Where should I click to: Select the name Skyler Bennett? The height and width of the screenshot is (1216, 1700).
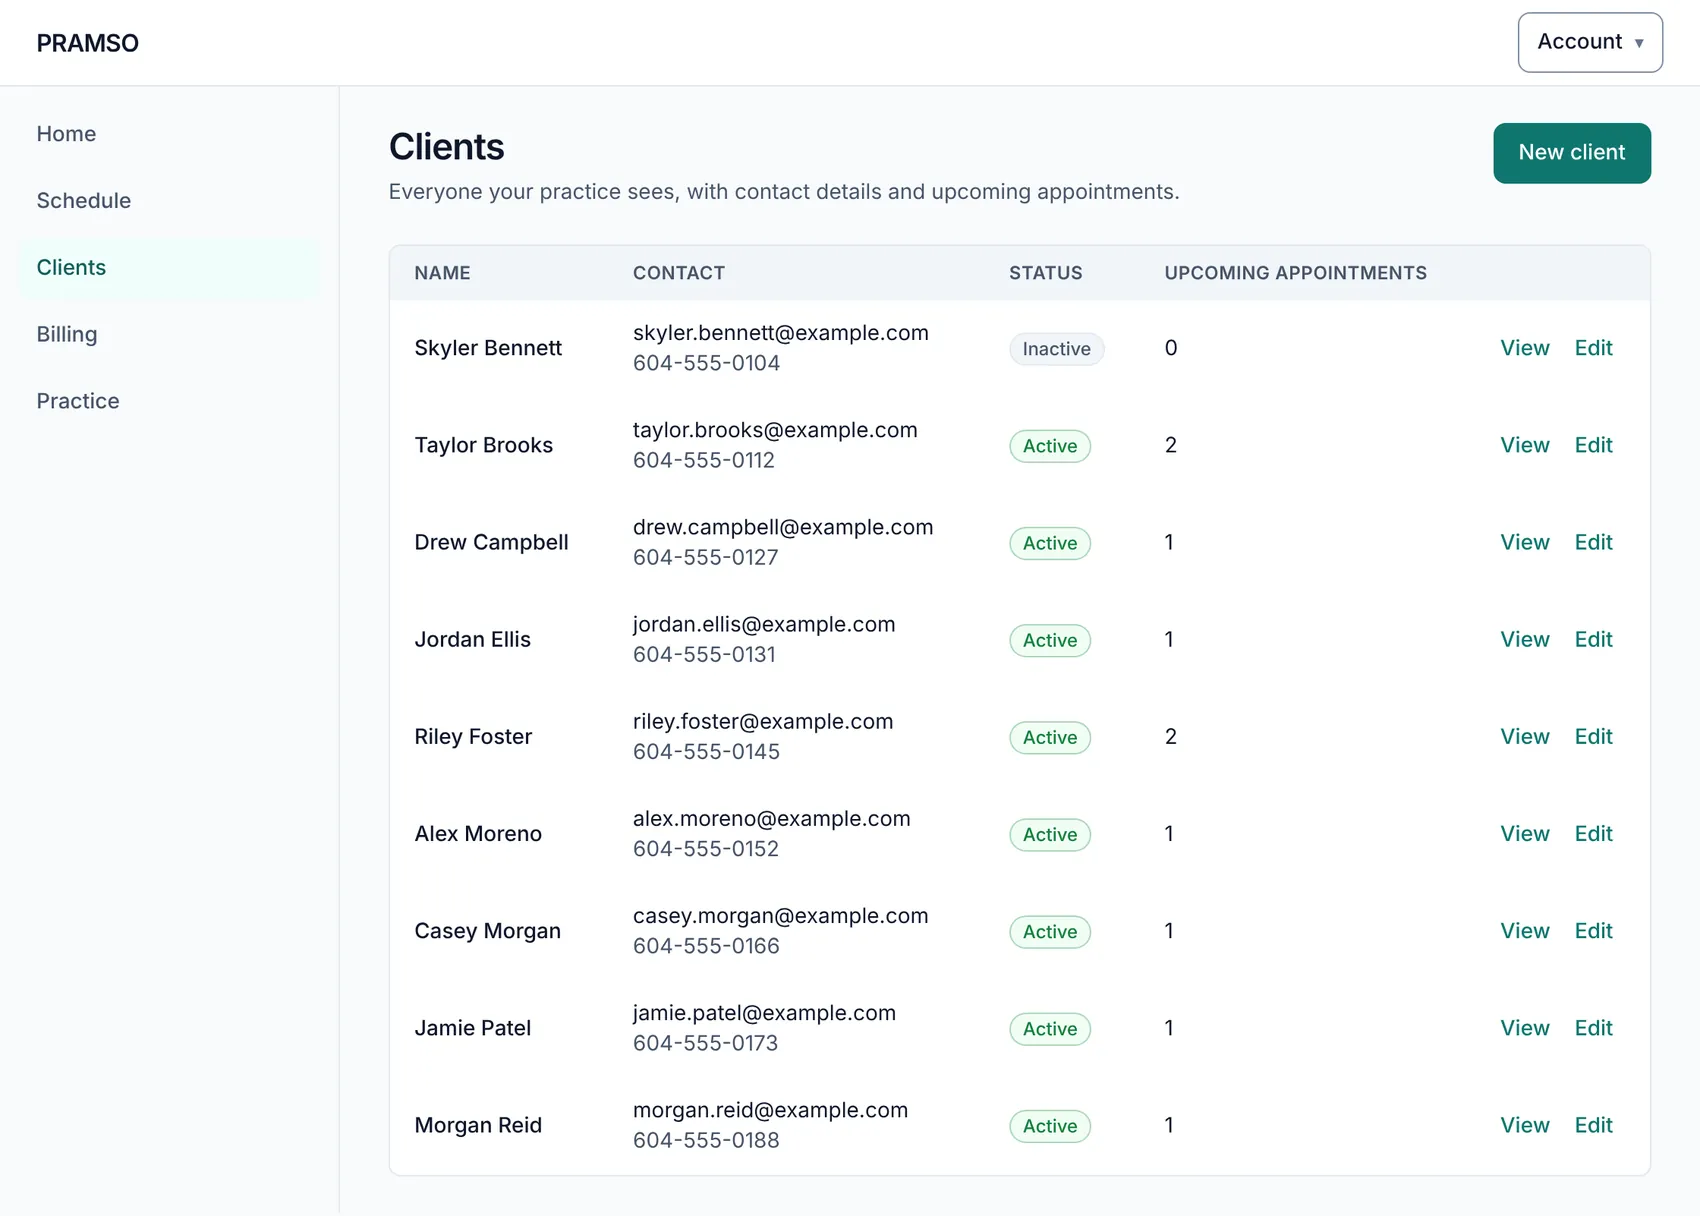pyautogui.click(x=488, y=348)
